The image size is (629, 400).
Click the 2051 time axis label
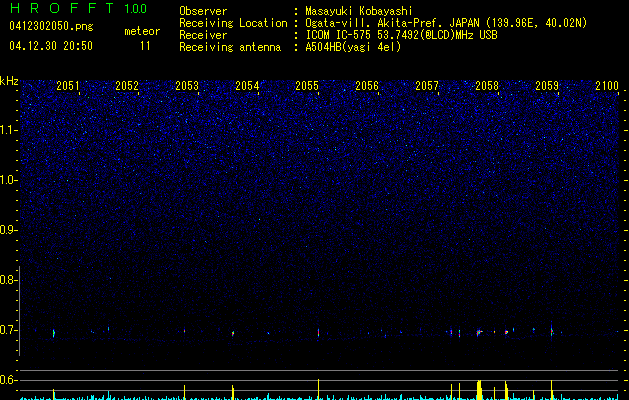coord(67,85)
